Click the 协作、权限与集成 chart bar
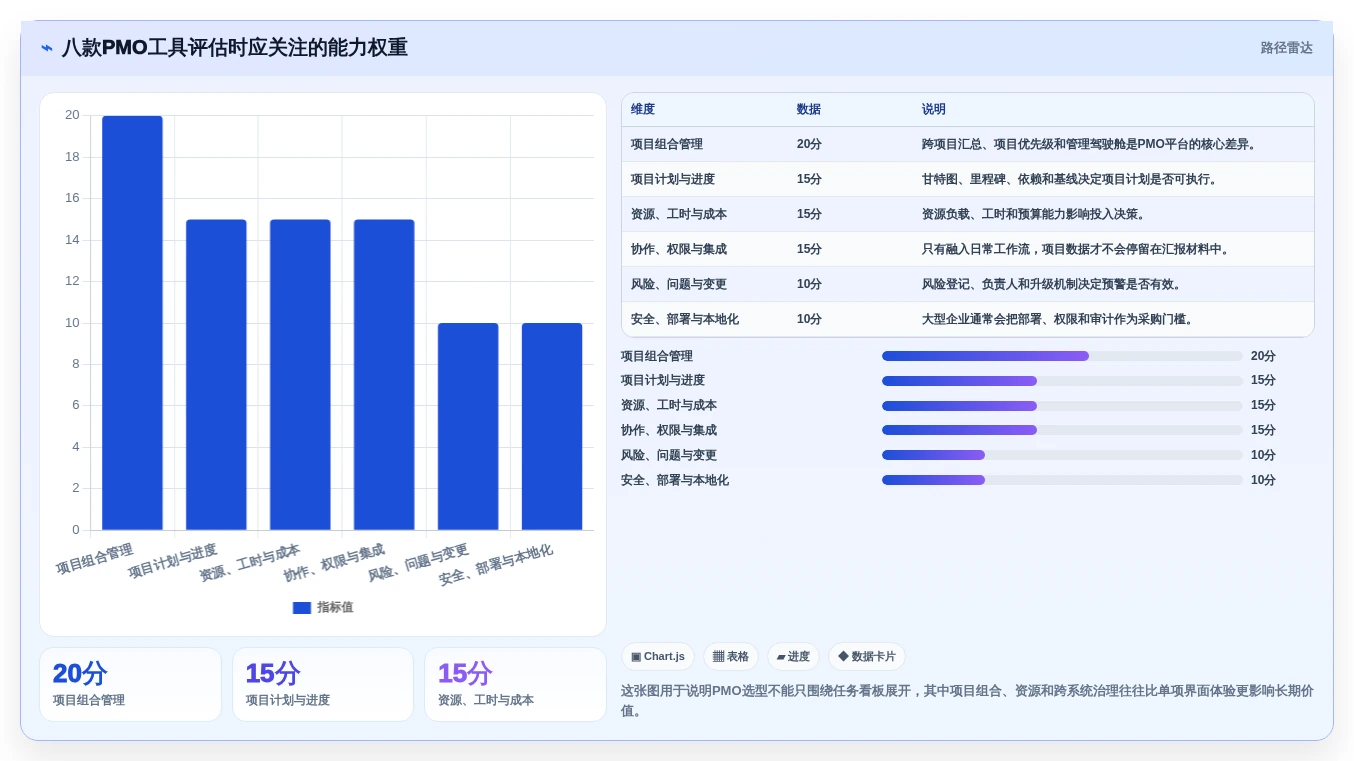 [x=384, y=375]
